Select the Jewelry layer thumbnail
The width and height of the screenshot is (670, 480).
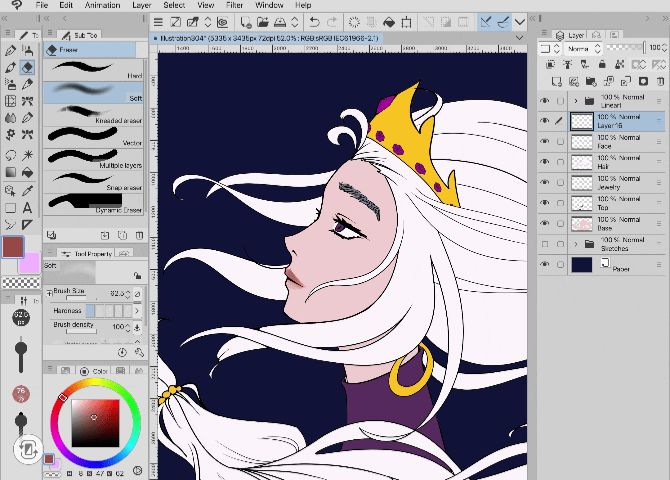point(581,183)
